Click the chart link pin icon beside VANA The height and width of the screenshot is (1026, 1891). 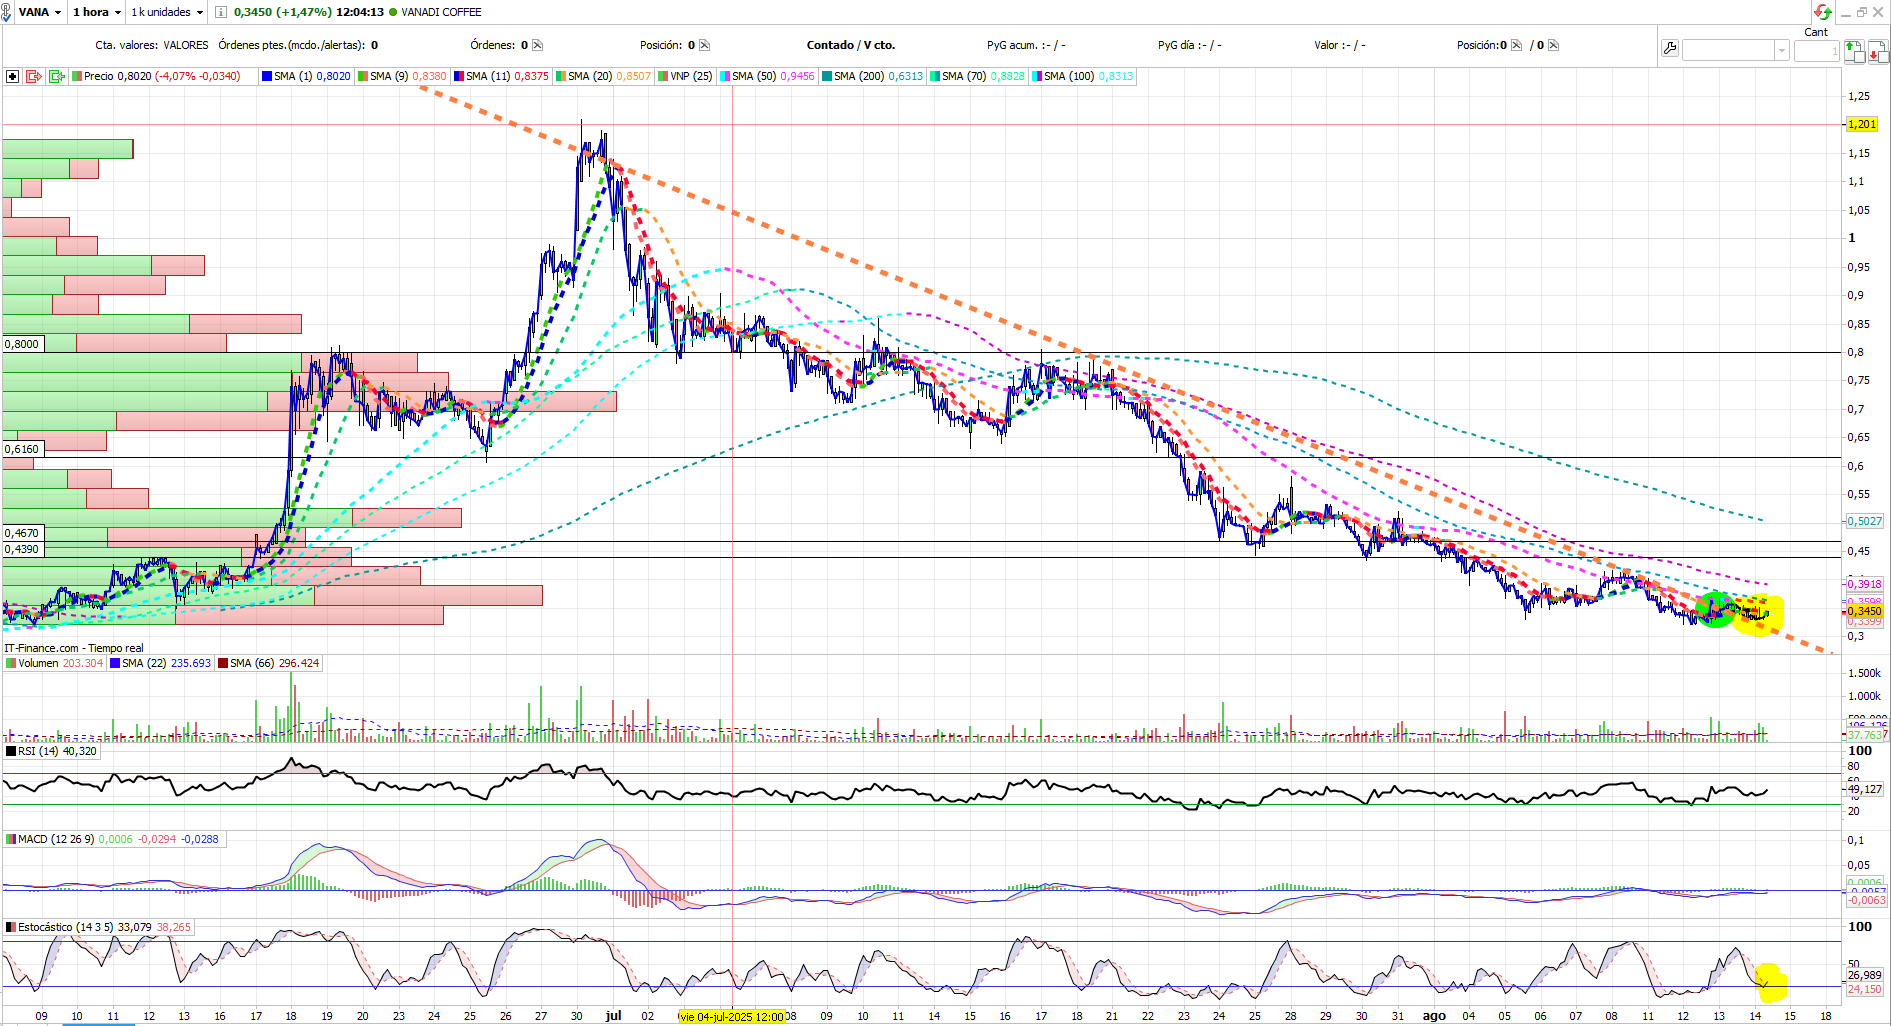point(8,12)
